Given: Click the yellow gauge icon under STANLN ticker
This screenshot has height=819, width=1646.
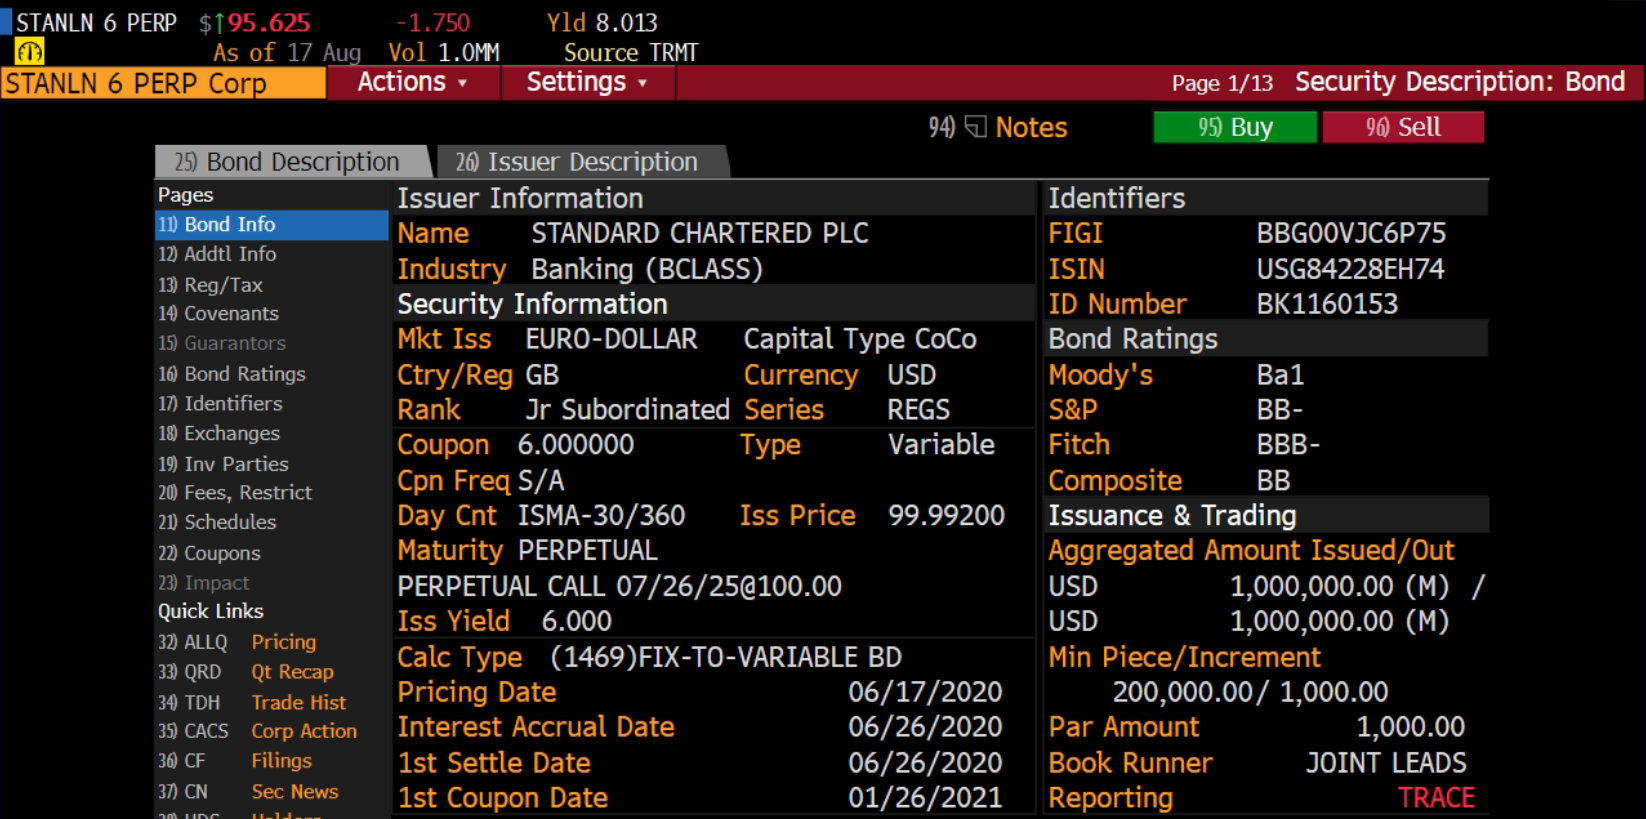Looking at the screenshot, I should click(29, 52).
